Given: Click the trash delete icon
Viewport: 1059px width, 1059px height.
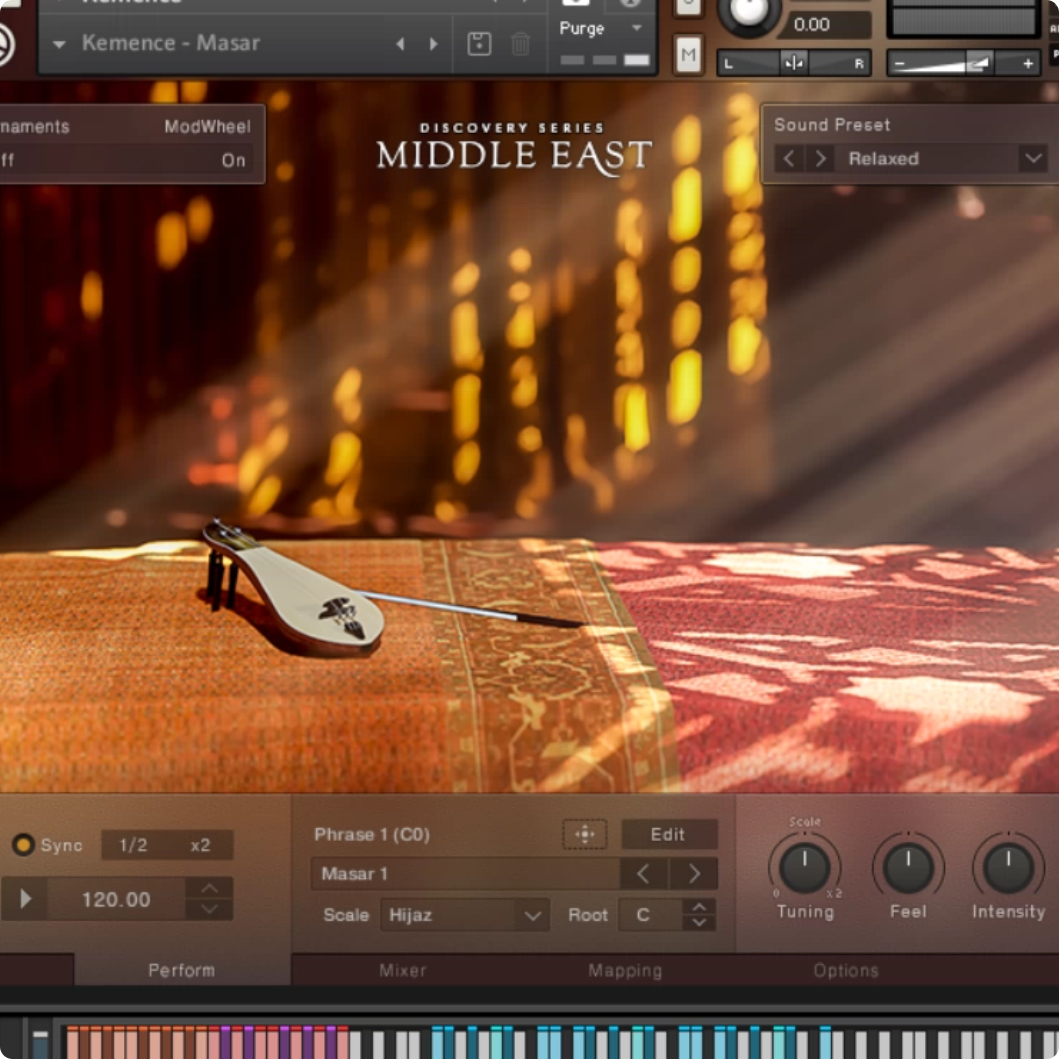Looking at the screenshot, I should 520,44.
